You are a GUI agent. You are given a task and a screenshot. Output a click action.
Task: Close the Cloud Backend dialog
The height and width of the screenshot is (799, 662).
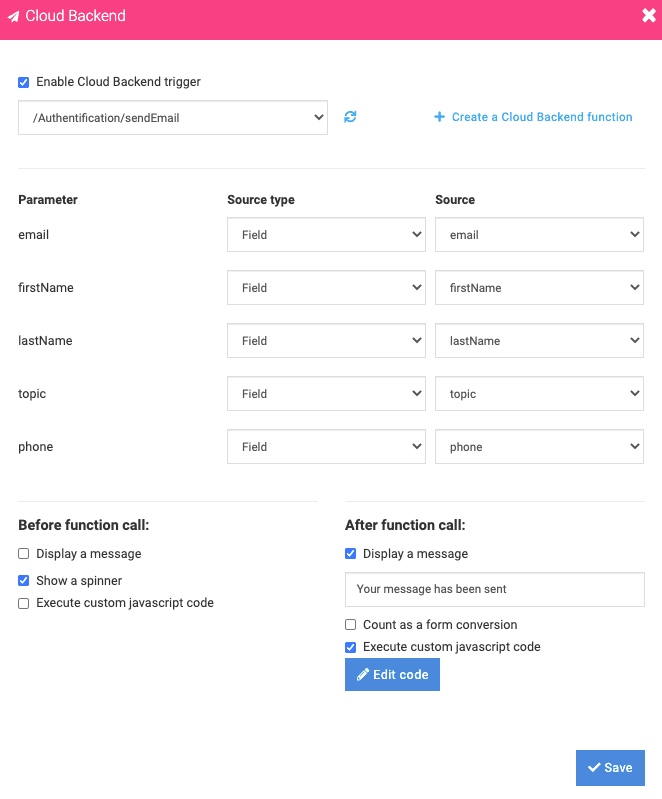coord(648,15)
